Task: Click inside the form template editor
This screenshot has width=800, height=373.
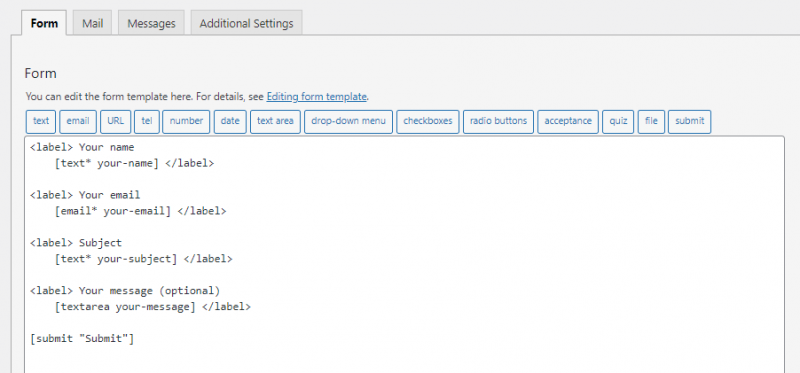Action: click(405, 254)
